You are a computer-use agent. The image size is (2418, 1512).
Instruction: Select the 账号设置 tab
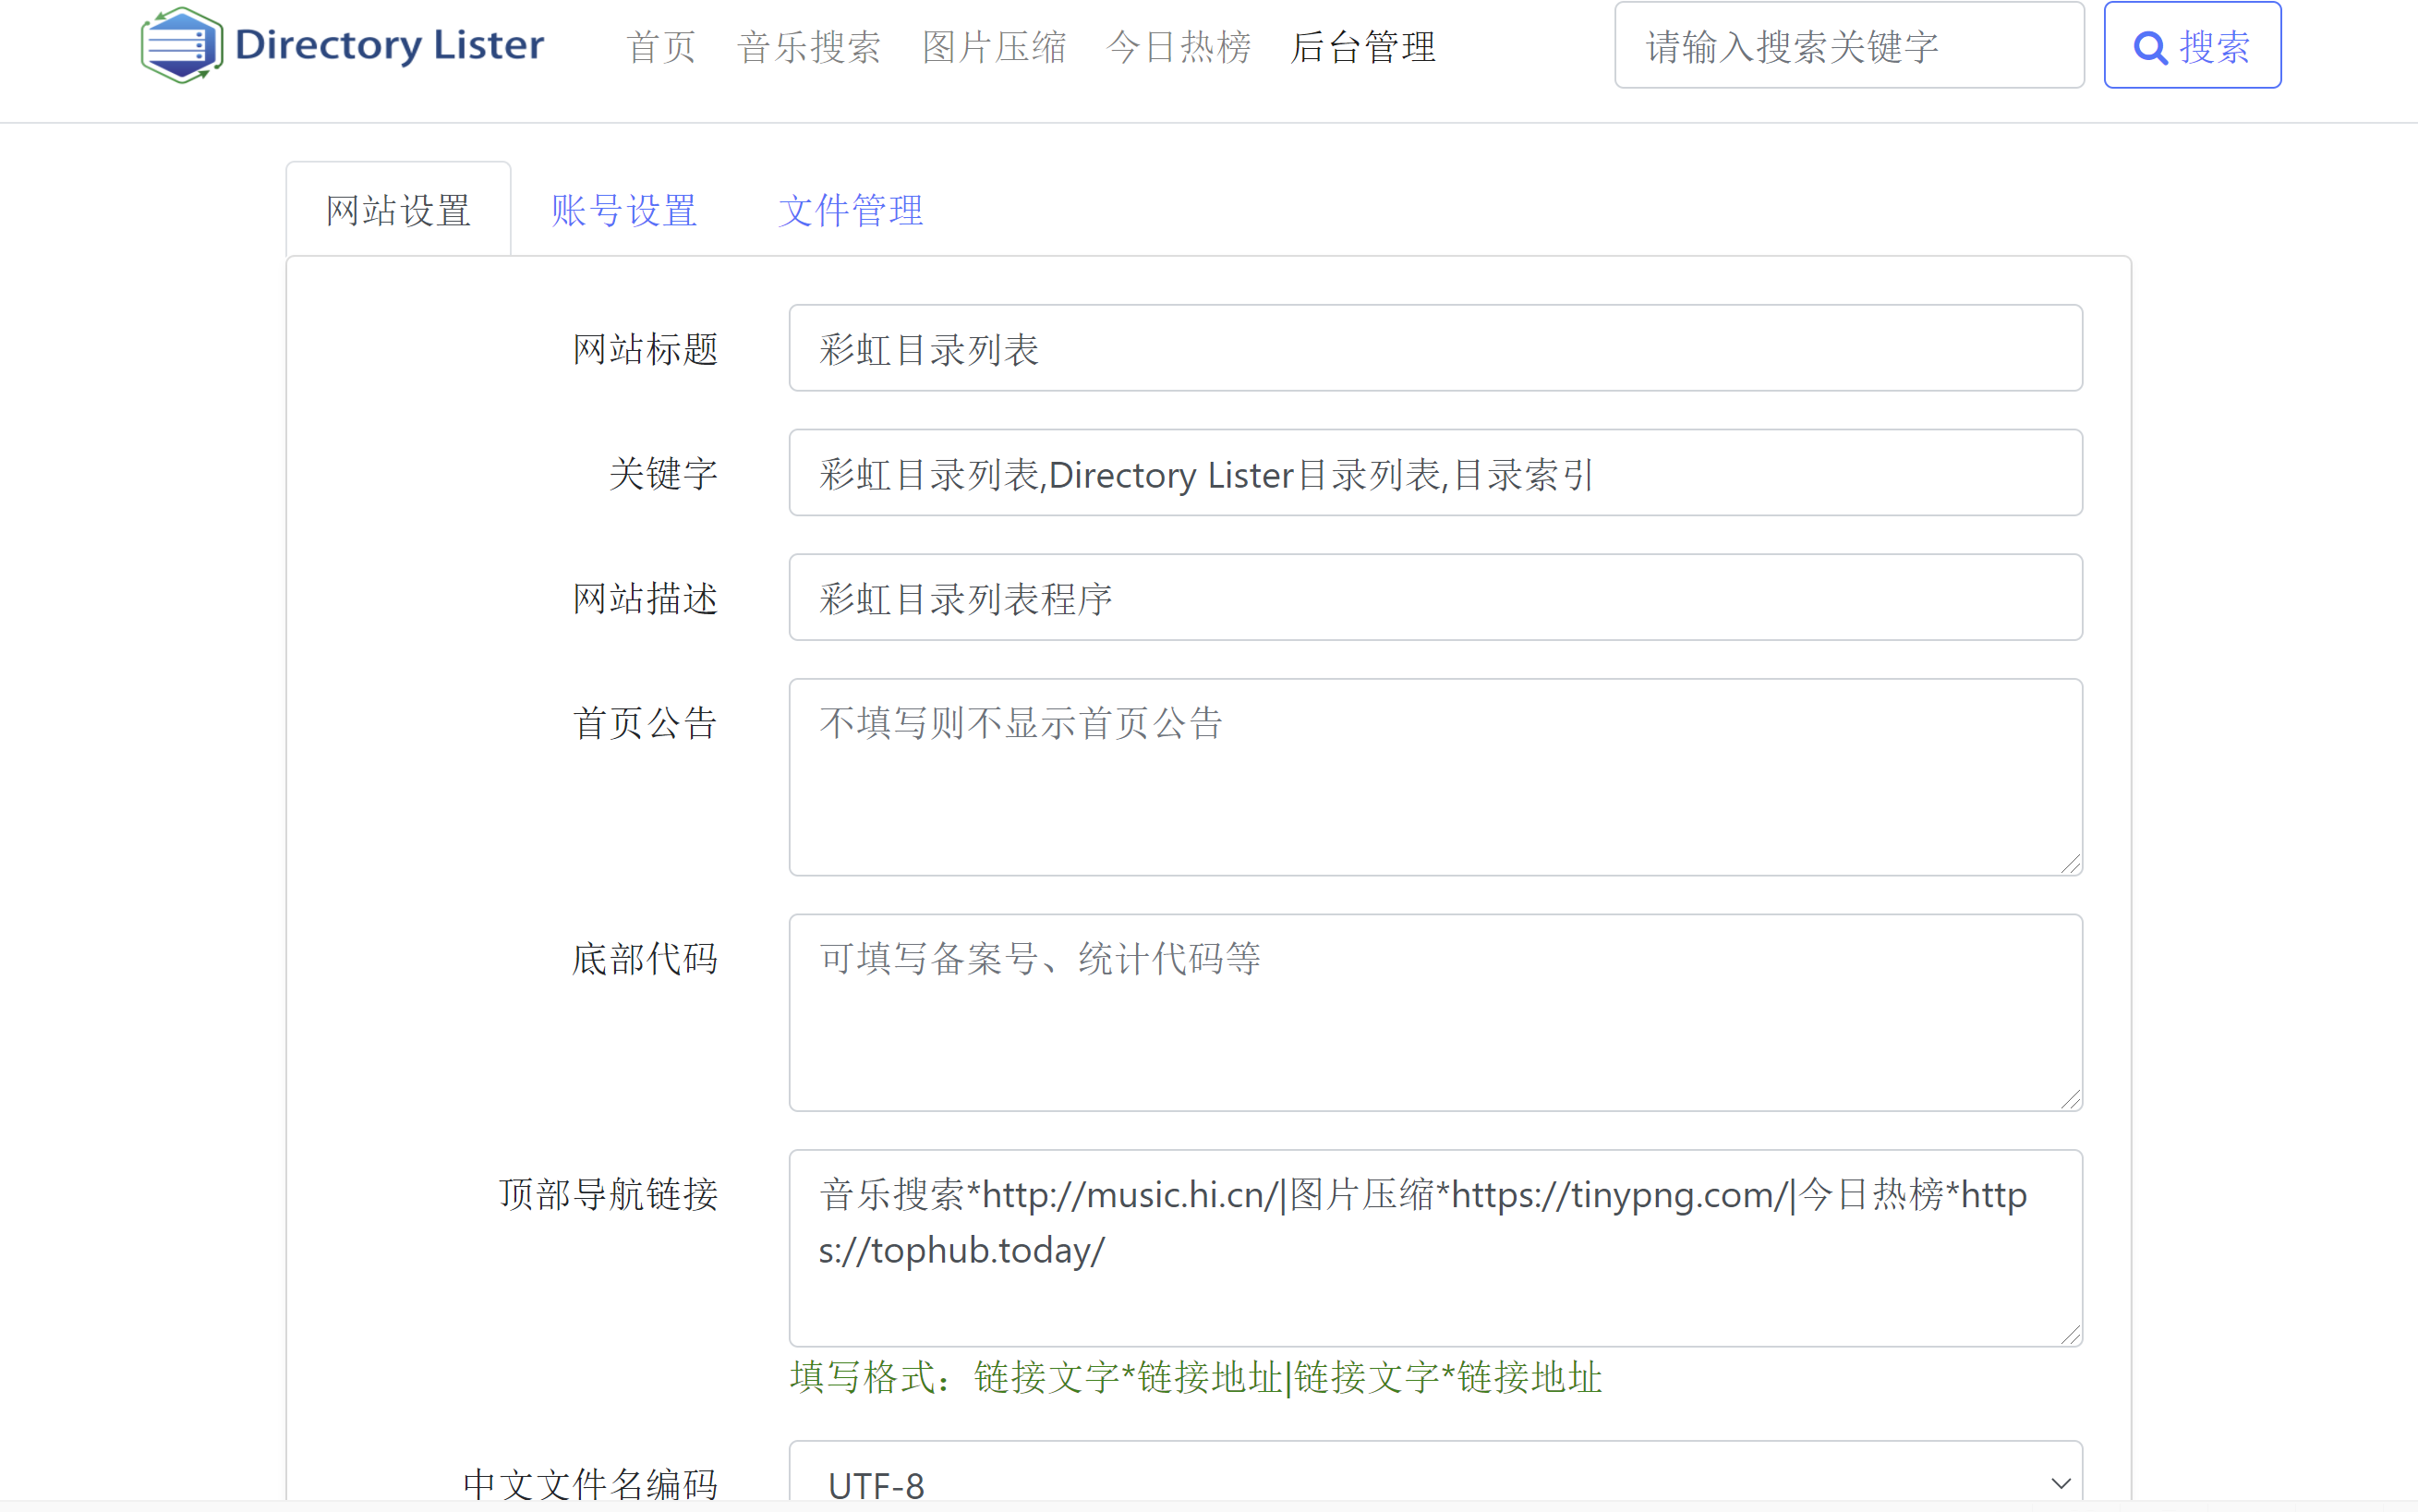click(623, 207)
